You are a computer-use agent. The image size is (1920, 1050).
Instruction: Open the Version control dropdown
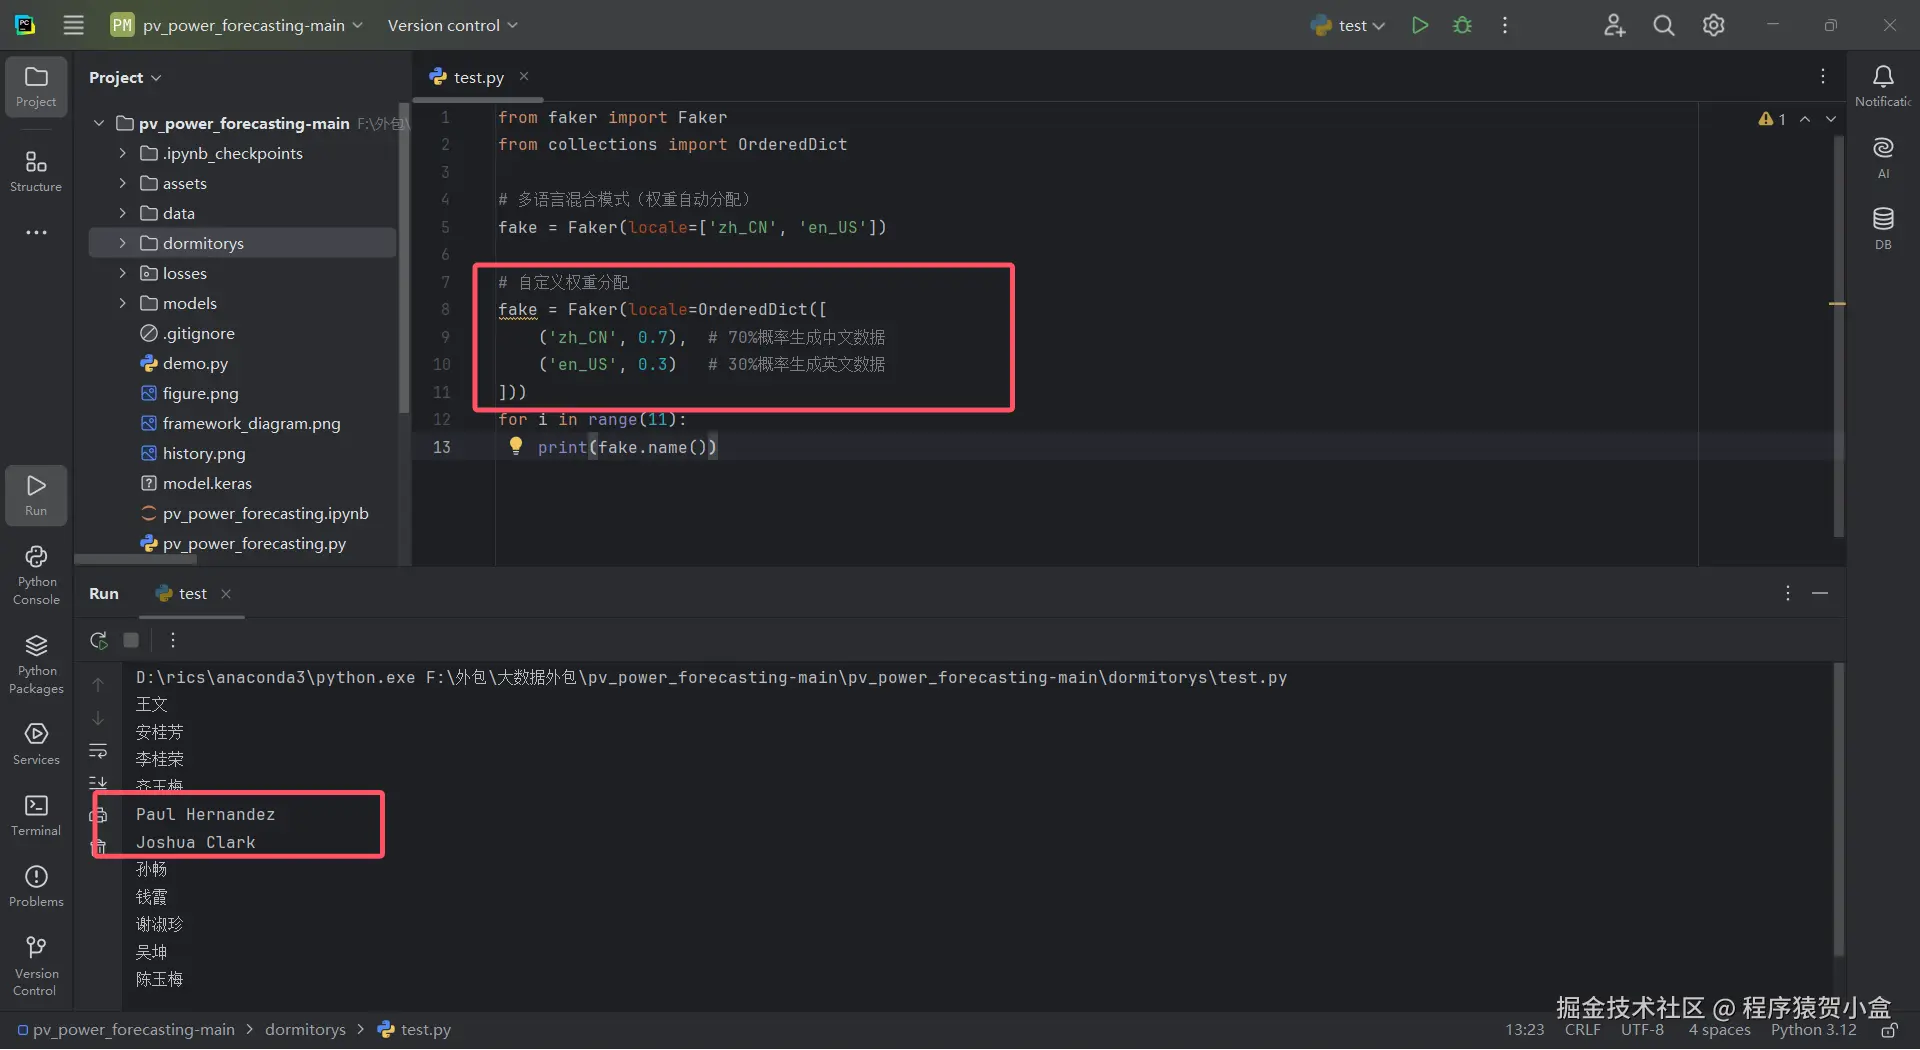pyautogui.click(x=452, y=25)
